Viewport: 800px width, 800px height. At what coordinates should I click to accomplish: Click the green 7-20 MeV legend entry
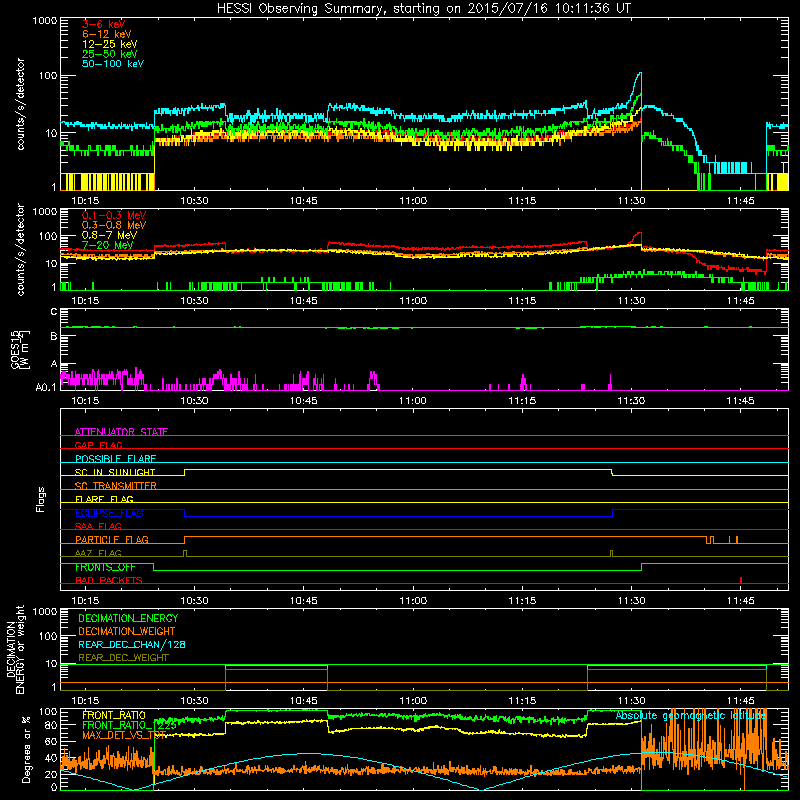[108, 245]
